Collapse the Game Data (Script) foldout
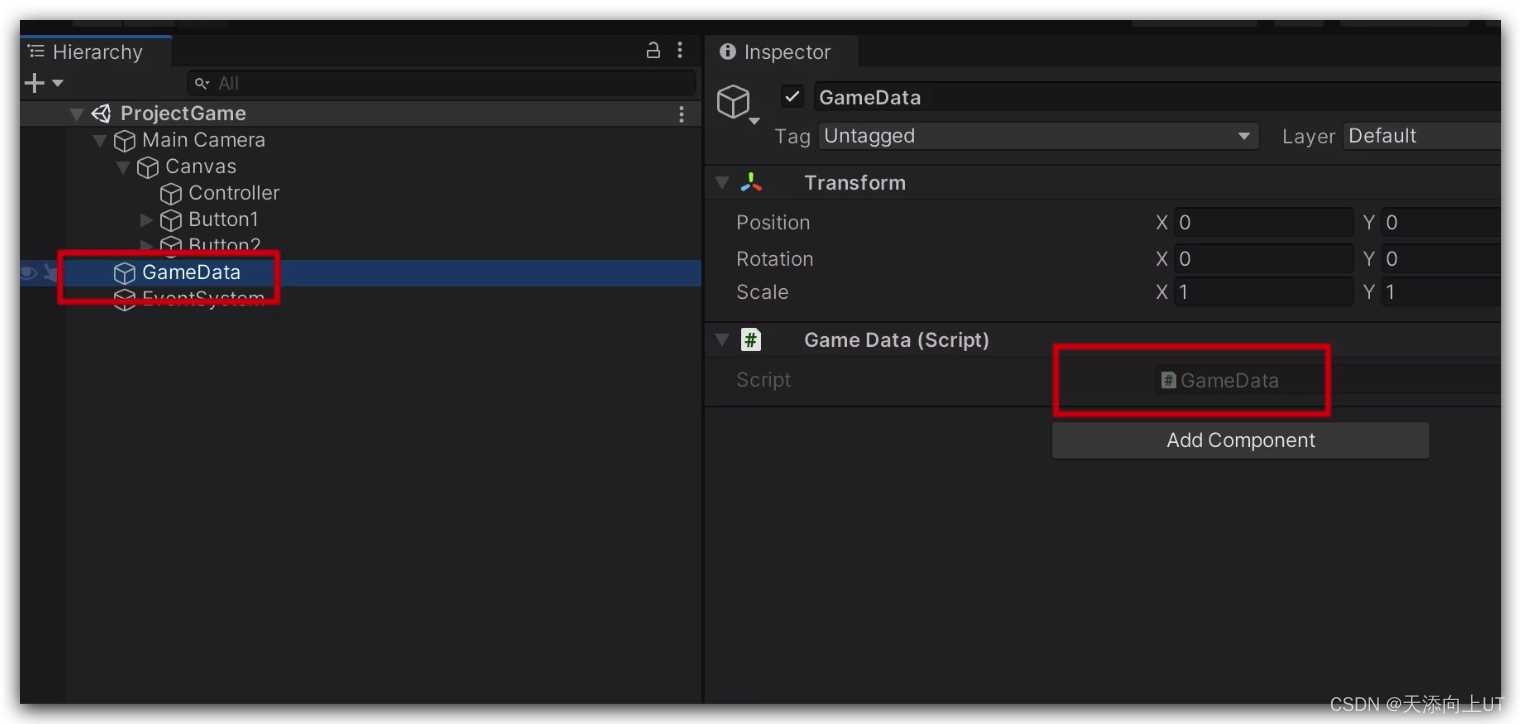Screen dimensions: 1521x724 [722, 341]
